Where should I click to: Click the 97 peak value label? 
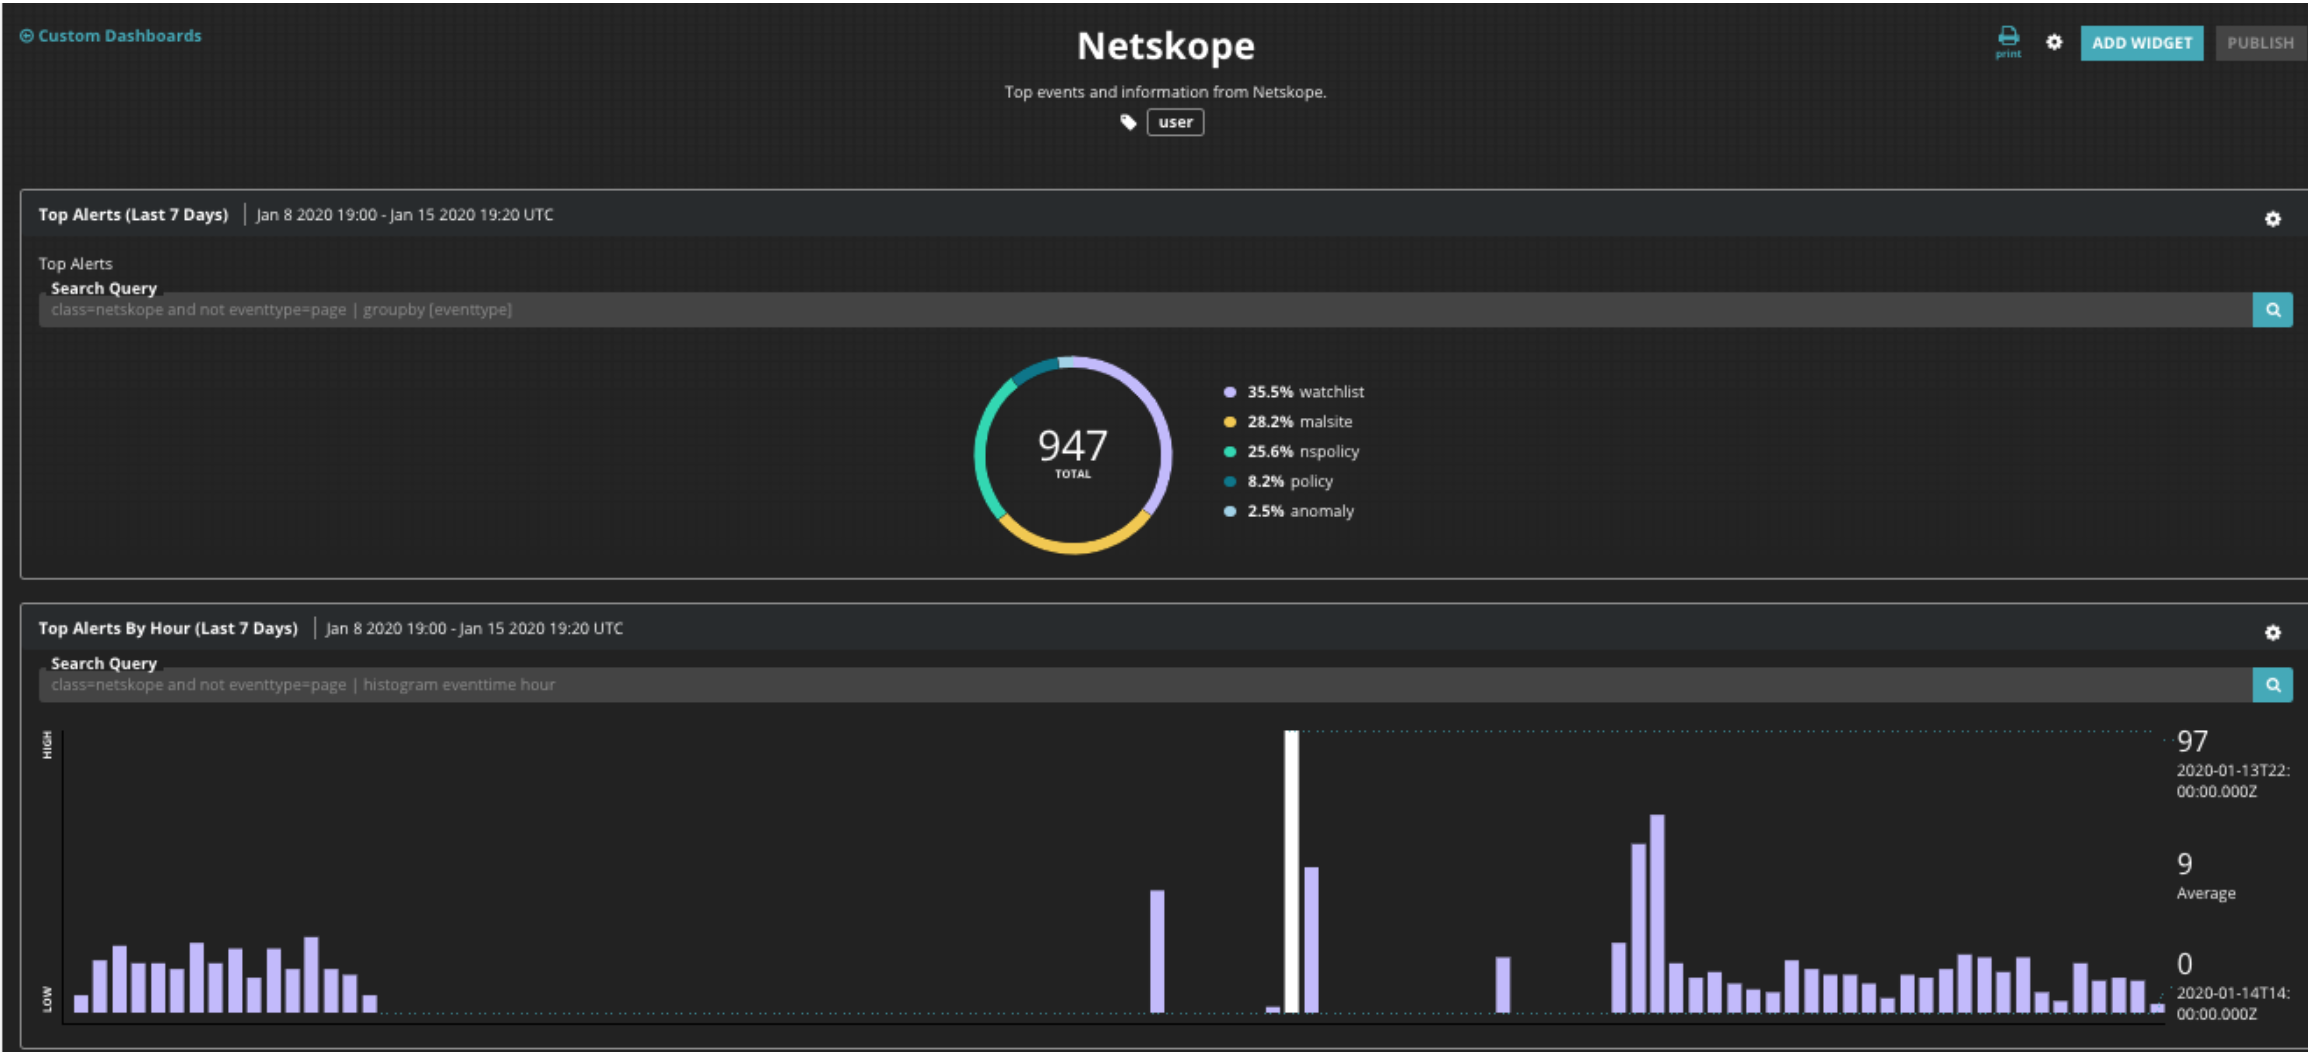2192,741
